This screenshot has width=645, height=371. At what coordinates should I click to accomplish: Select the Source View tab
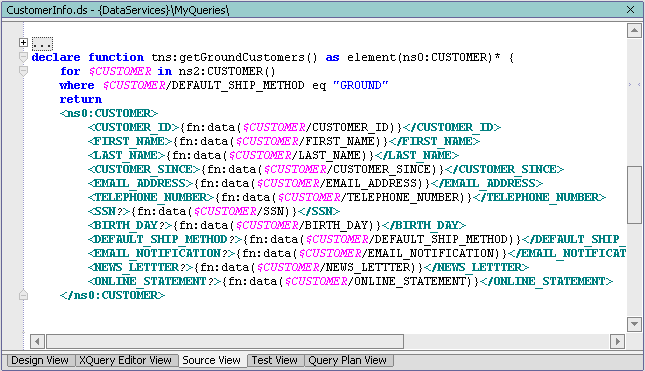211,360
